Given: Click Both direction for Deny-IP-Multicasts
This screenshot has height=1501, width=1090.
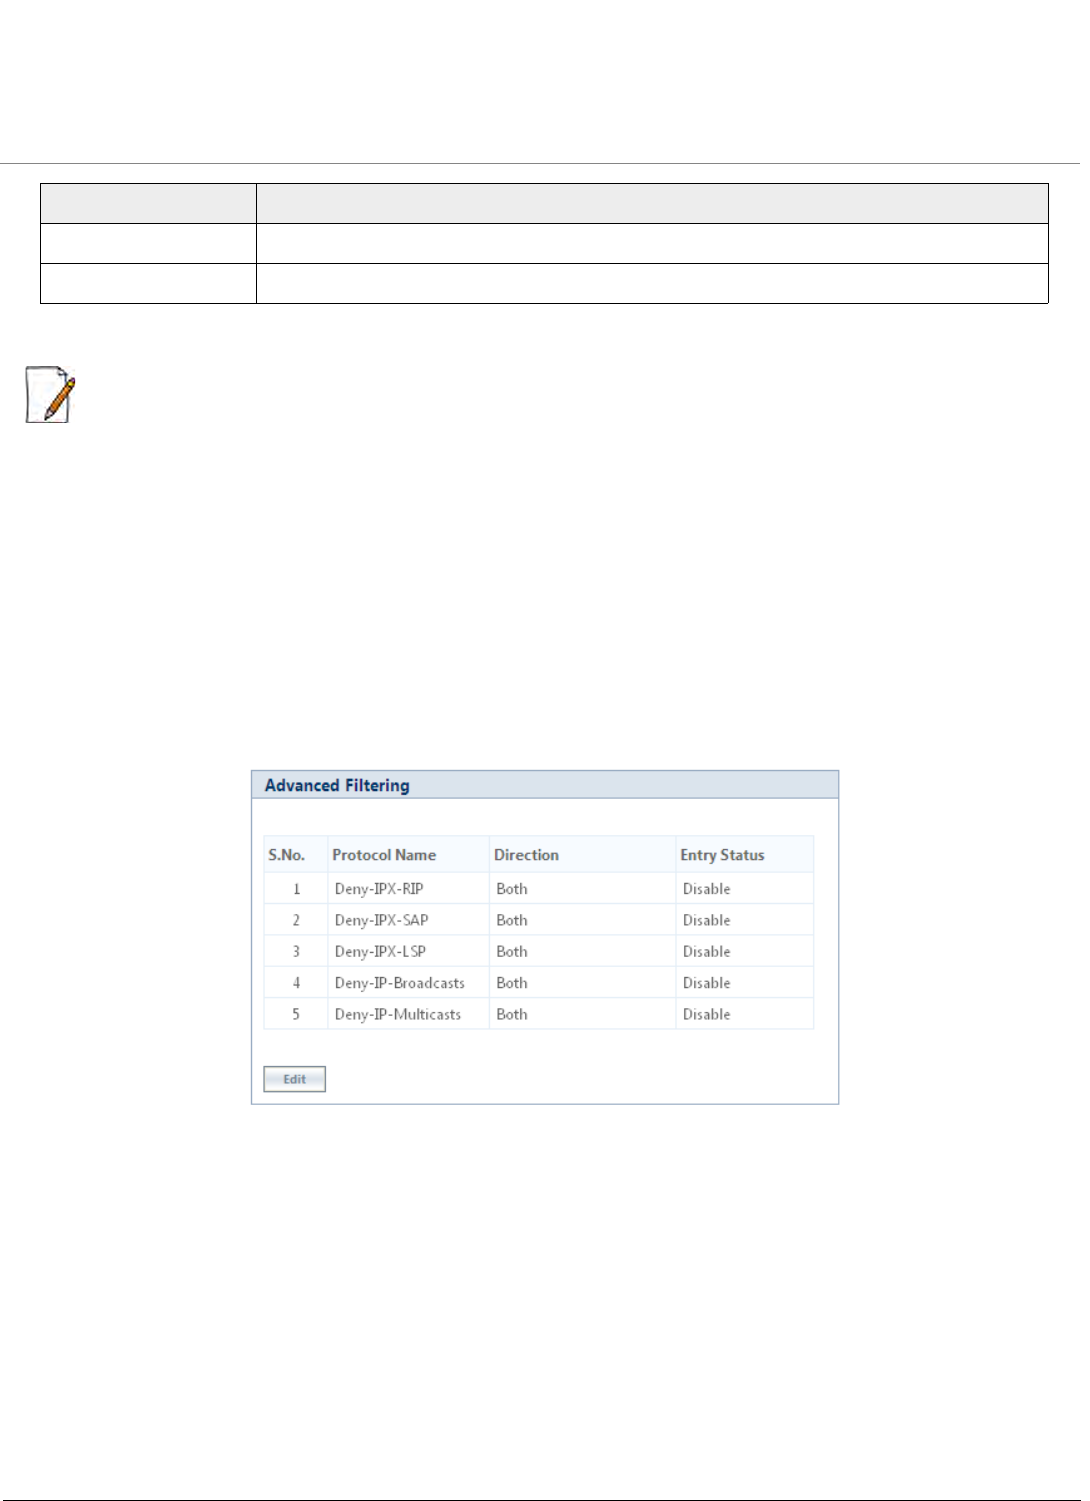Looking at the screenshot, I should [512, 1014].
